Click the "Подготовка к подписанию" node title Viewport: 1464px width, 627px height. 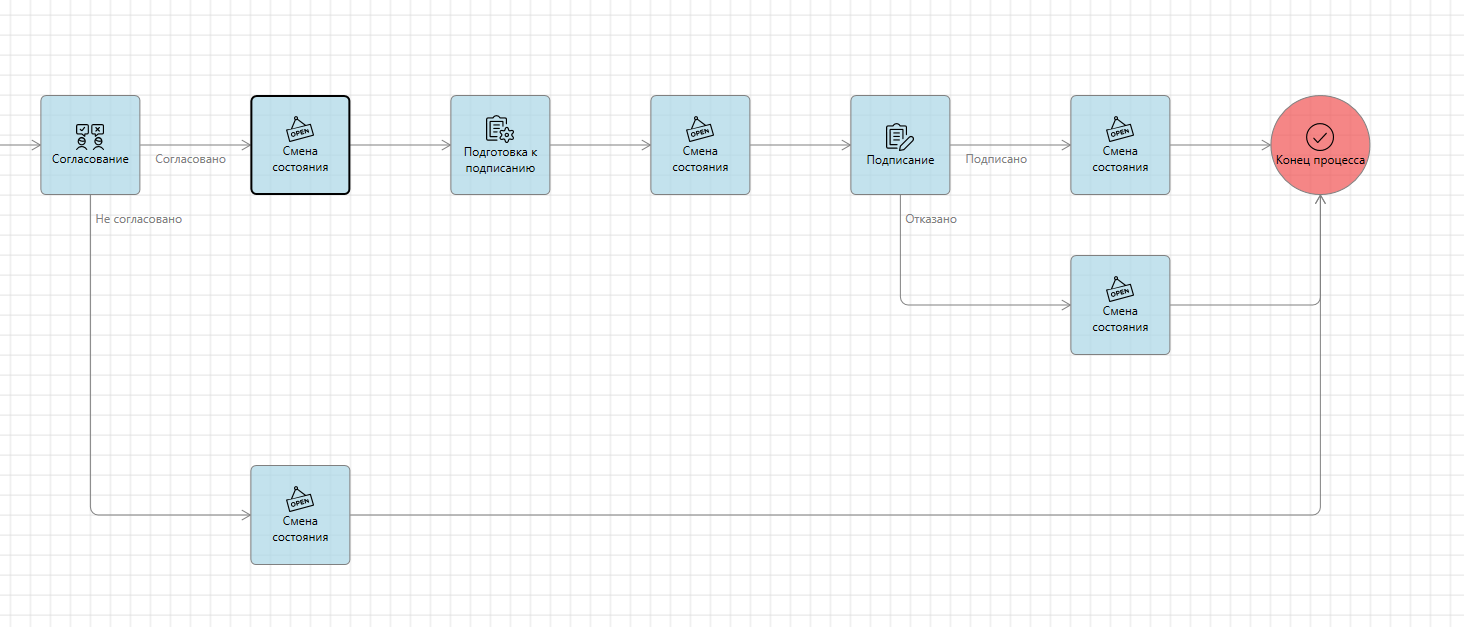tap(500, 160)
